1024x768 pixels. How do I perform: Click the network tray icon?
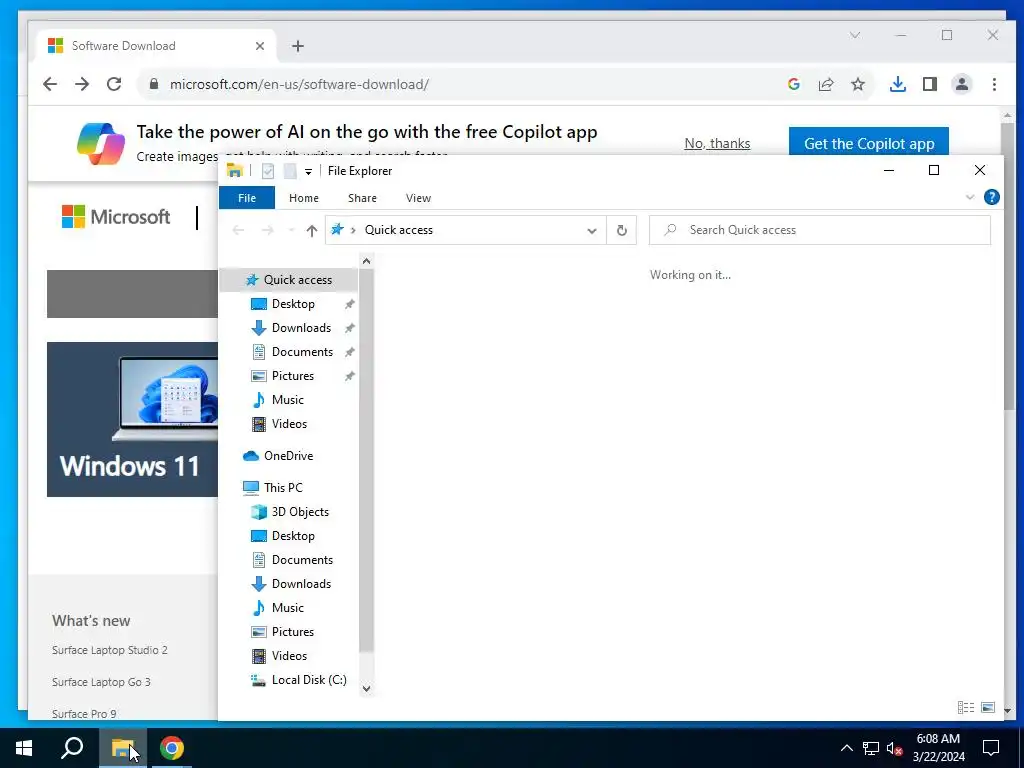point(871,748)
